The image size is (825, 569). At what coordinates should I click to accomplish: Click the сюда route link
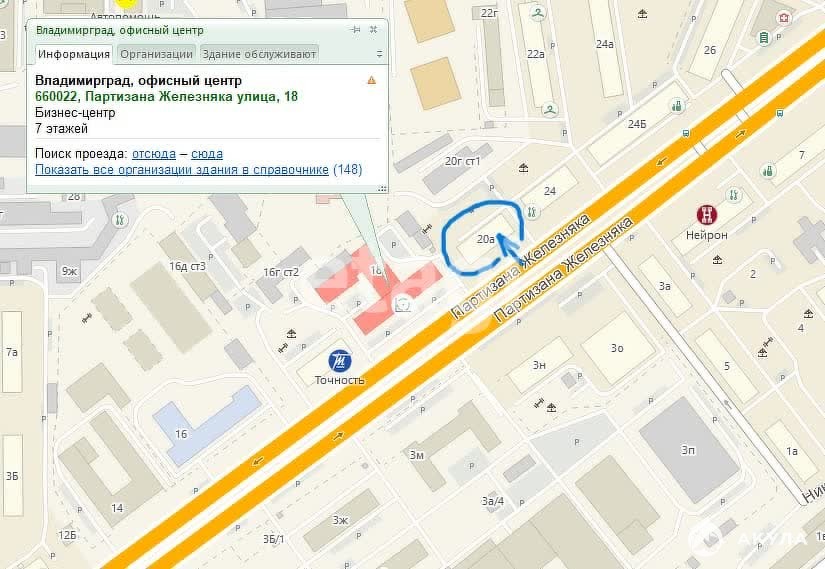pos(207,154)
